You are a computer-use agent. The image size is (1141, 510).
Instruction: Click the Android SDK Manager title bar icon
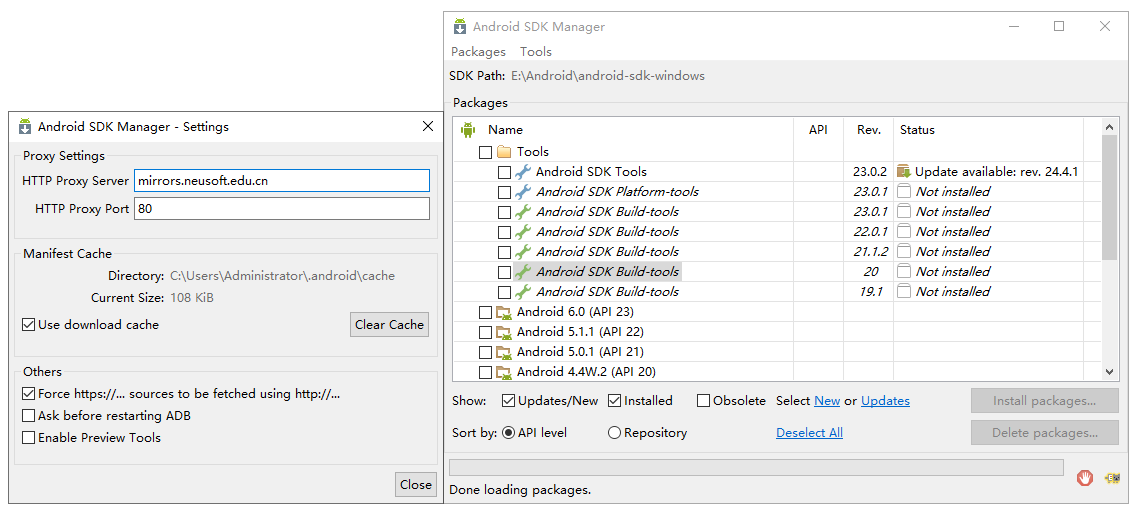pos(460,27)
